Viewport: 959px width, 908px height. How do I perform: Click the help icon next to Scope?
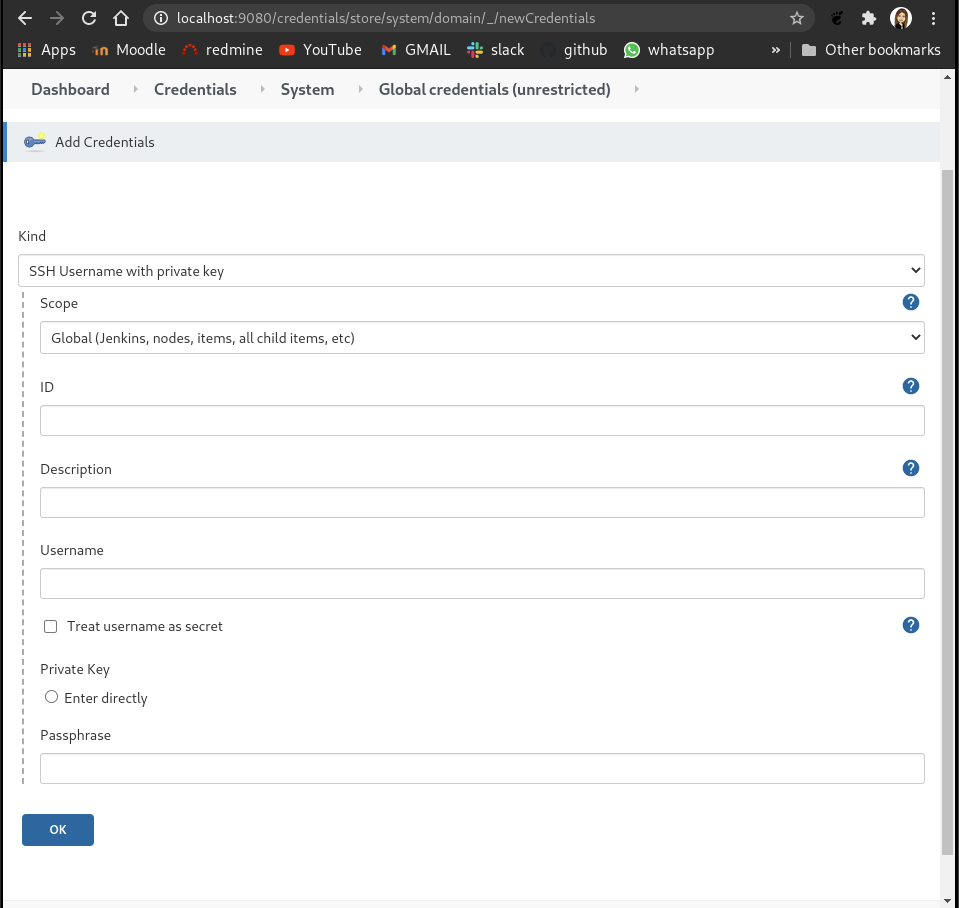coord(910,302)
